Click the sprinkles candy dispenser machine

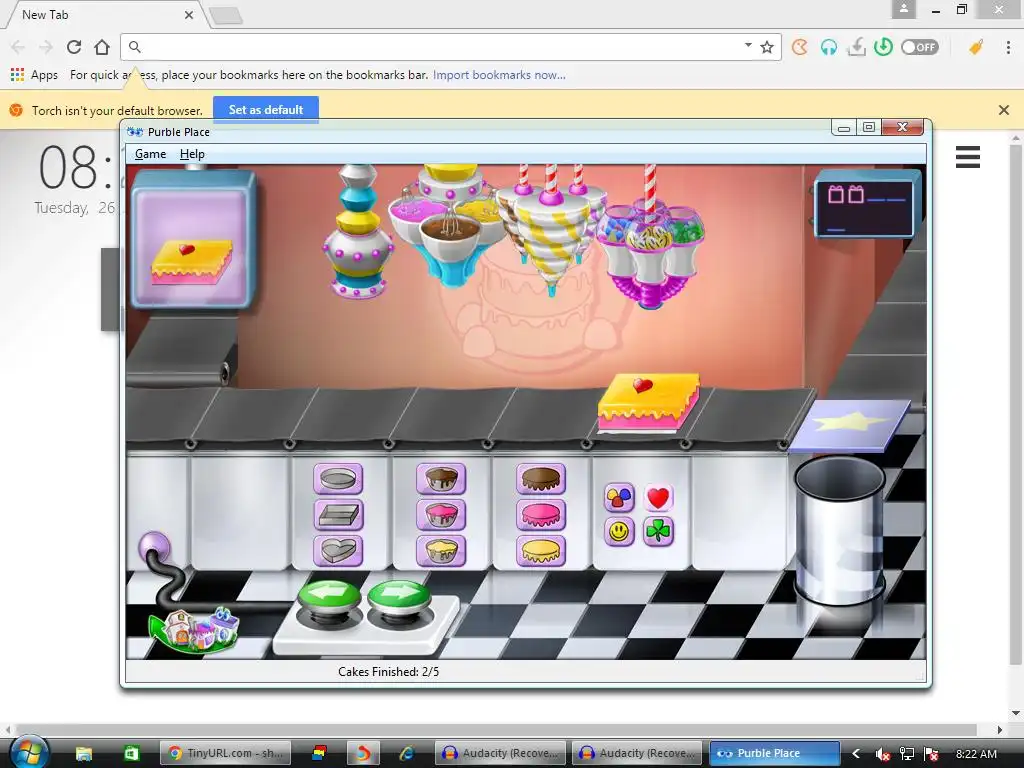tap(651, 236)
